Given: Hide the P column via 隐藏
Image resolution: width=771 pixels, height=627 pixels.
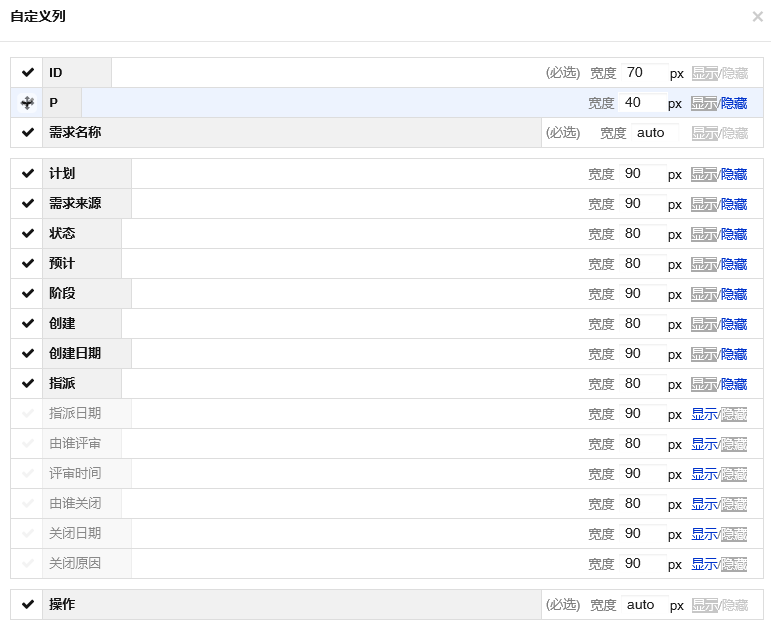Looking at the screenshot, I should pos(734,103).
